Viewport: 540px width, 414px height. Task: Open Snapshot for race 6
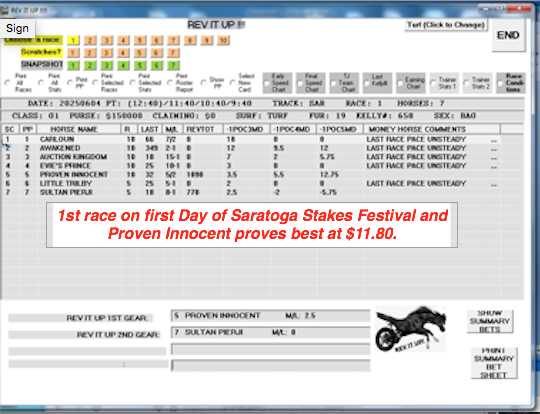click(156, 65)
